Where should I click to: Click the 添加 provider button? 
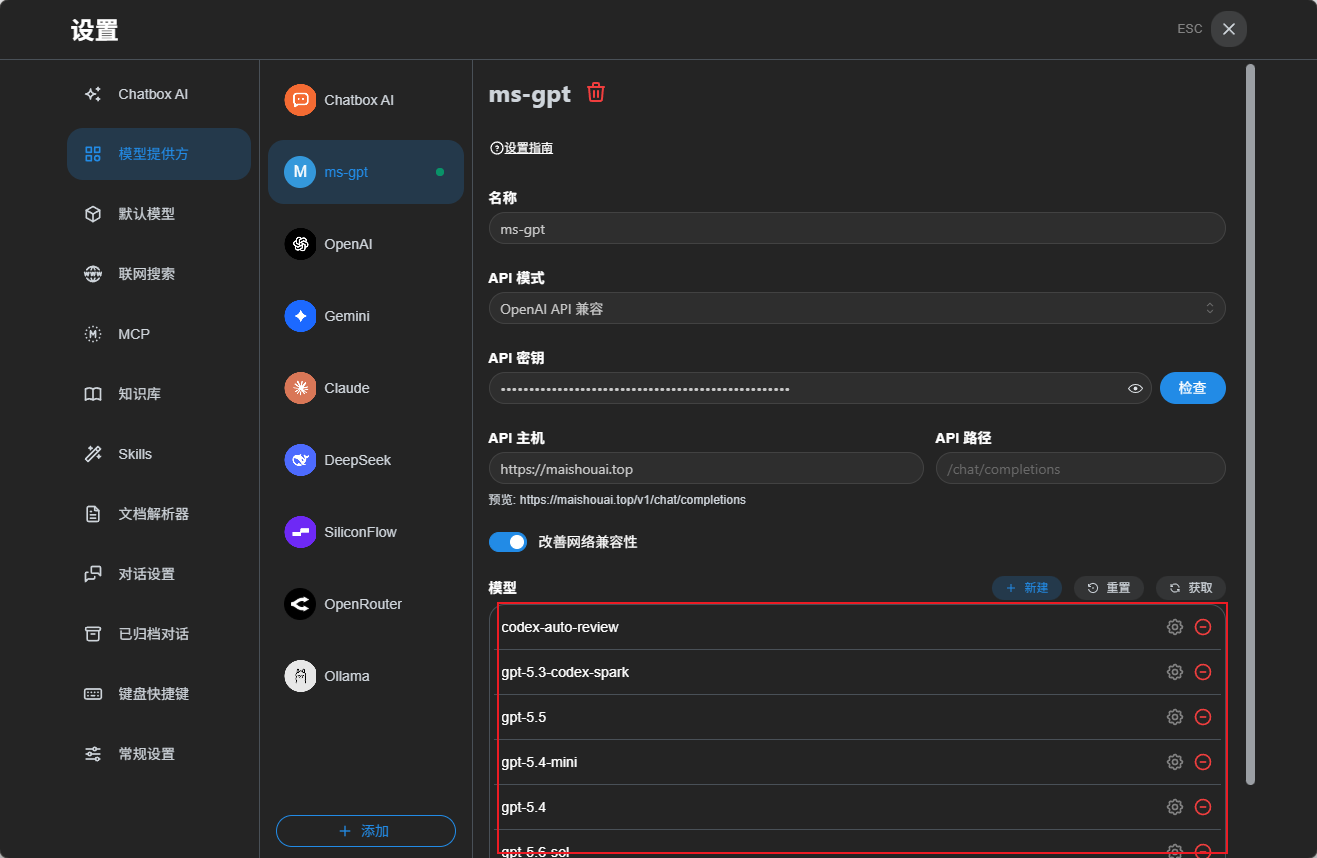(366, 831)
